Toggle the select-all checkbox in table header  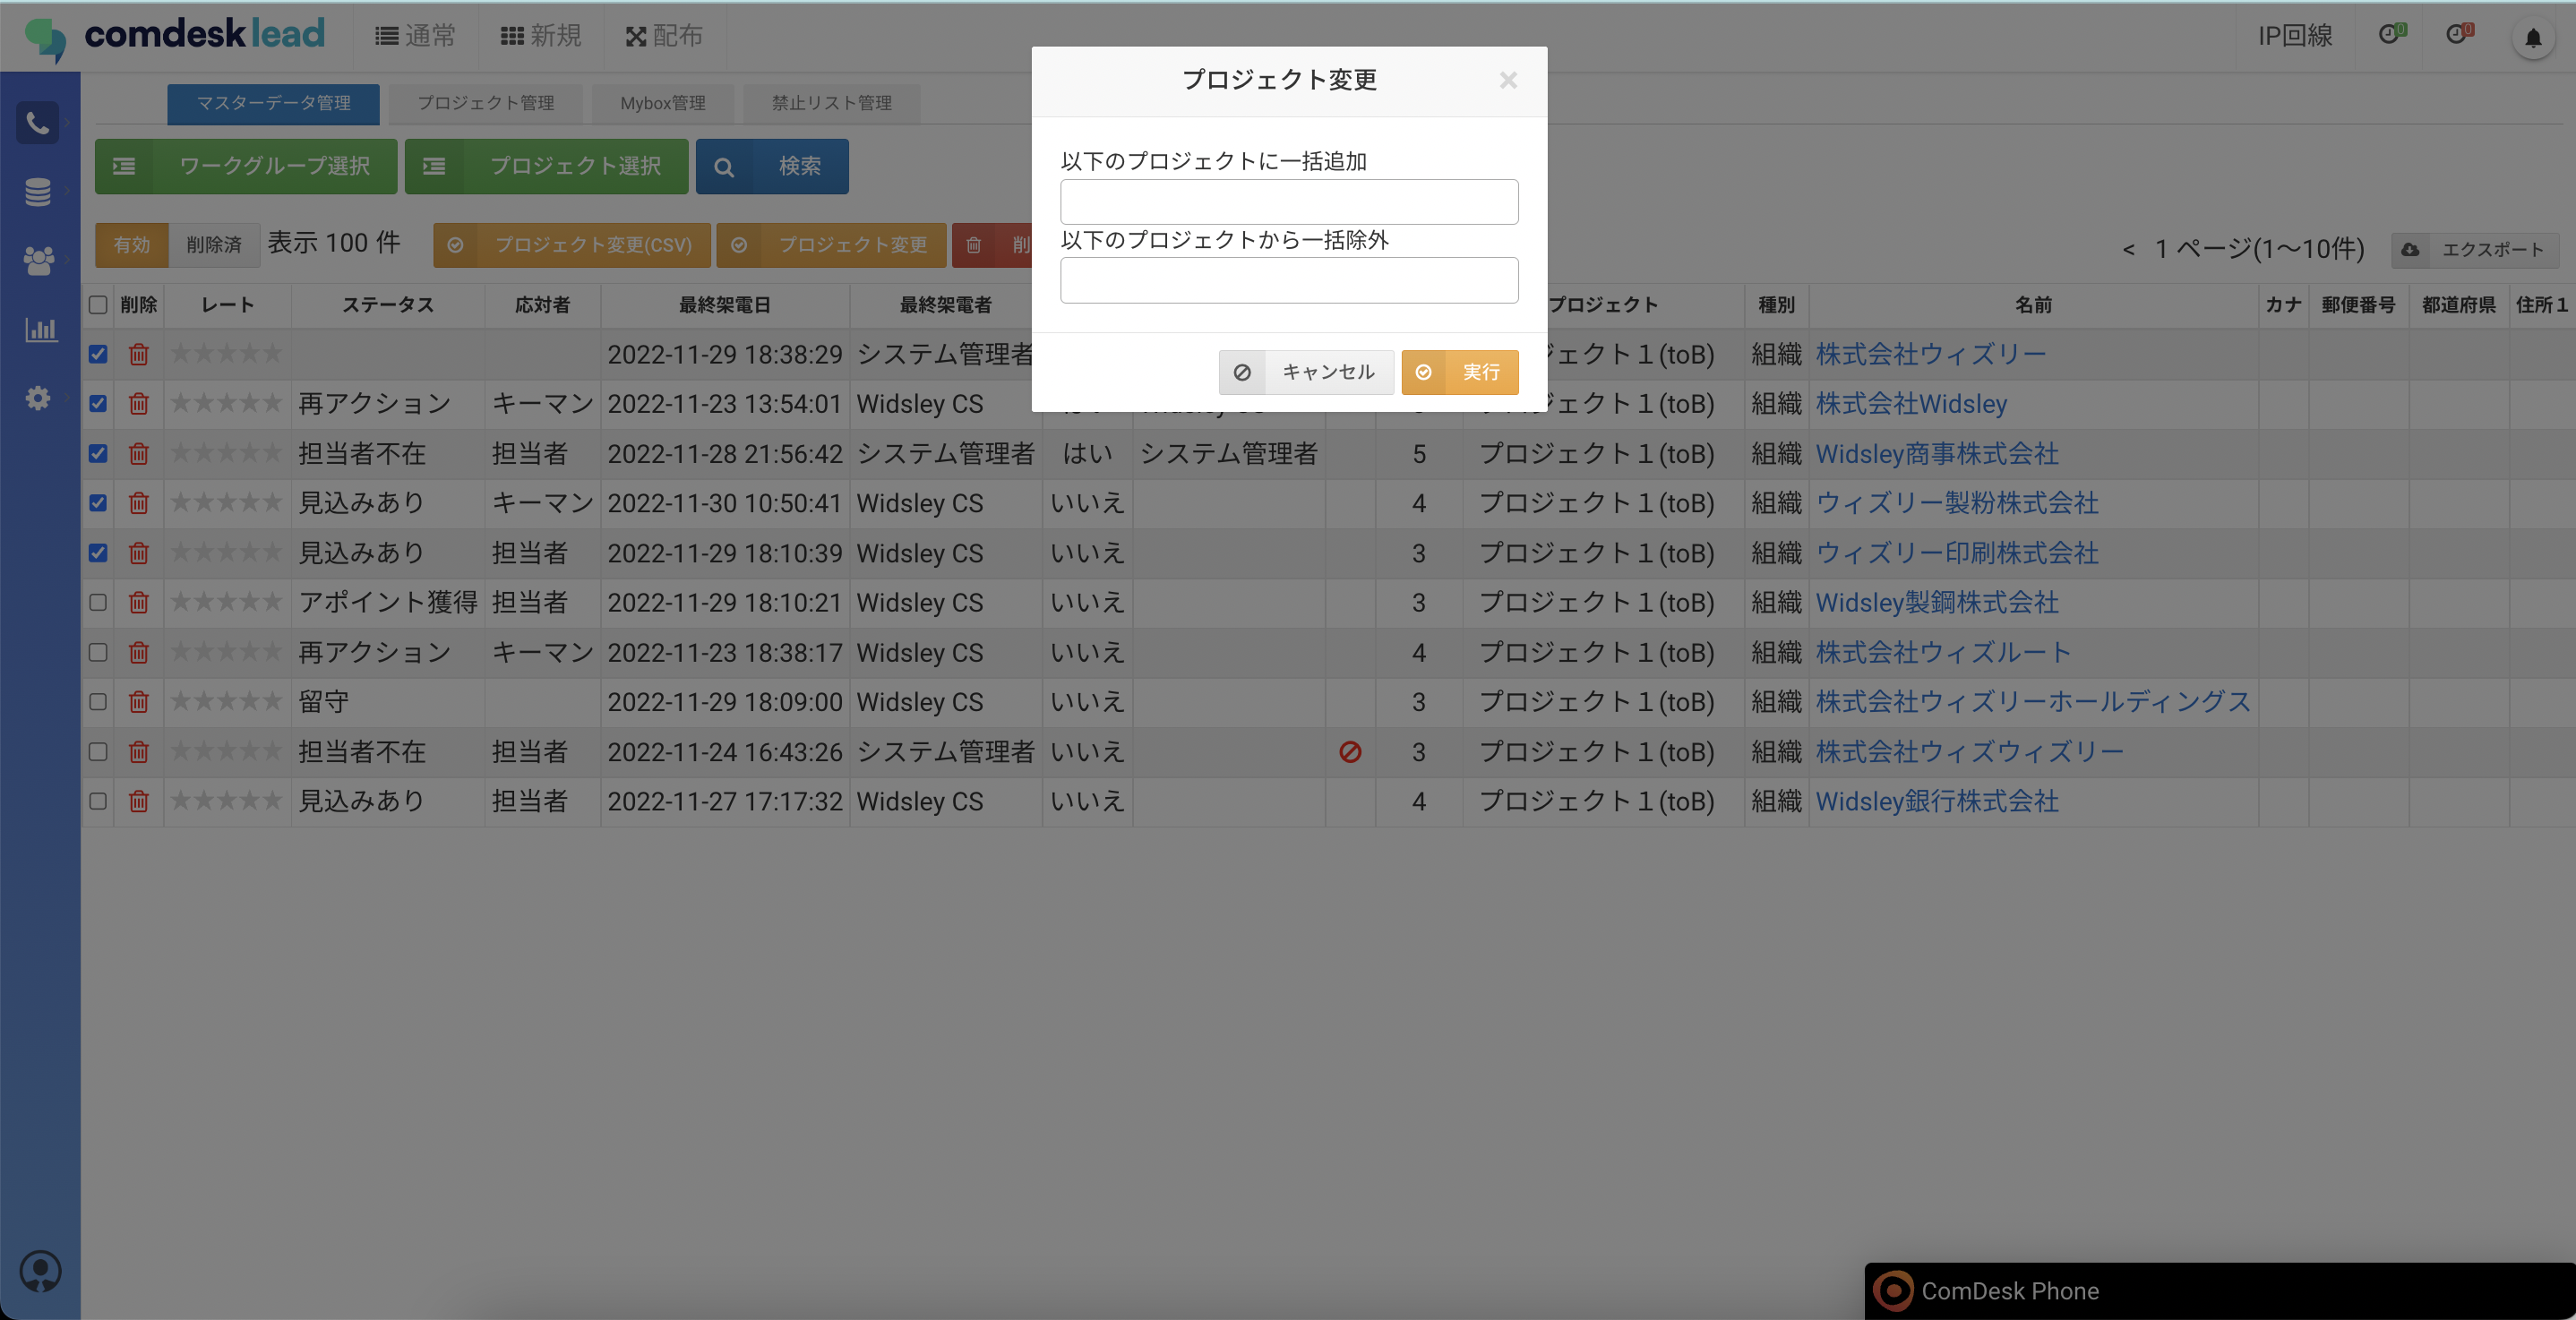coord(98,305)
